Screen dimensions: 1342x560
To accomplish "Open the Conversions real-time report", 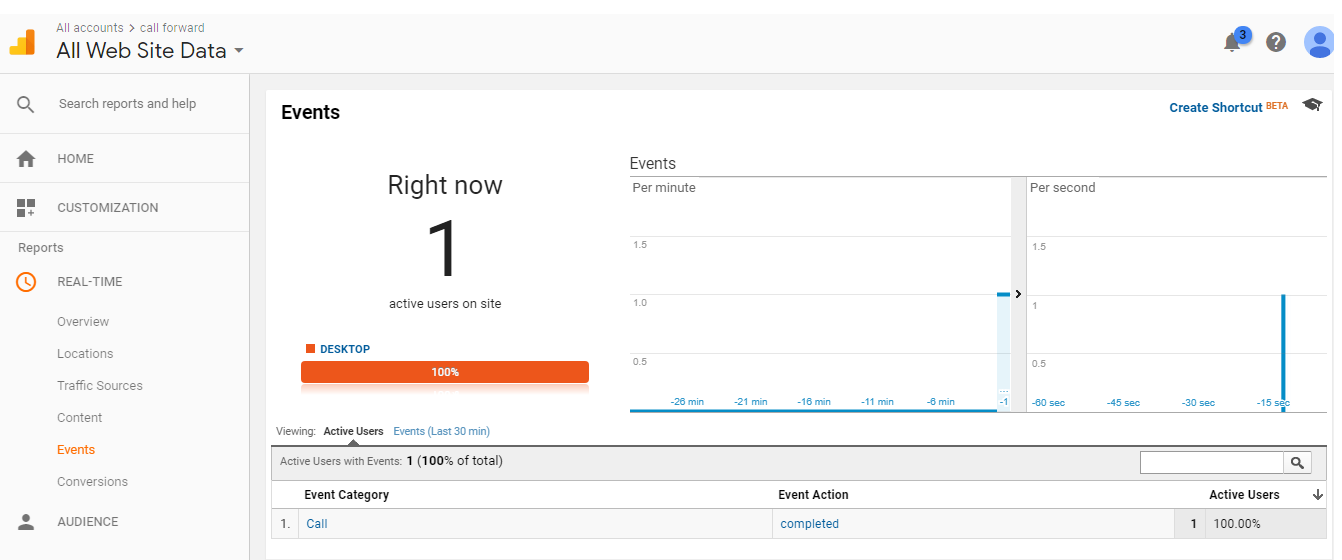I will 92,482.
